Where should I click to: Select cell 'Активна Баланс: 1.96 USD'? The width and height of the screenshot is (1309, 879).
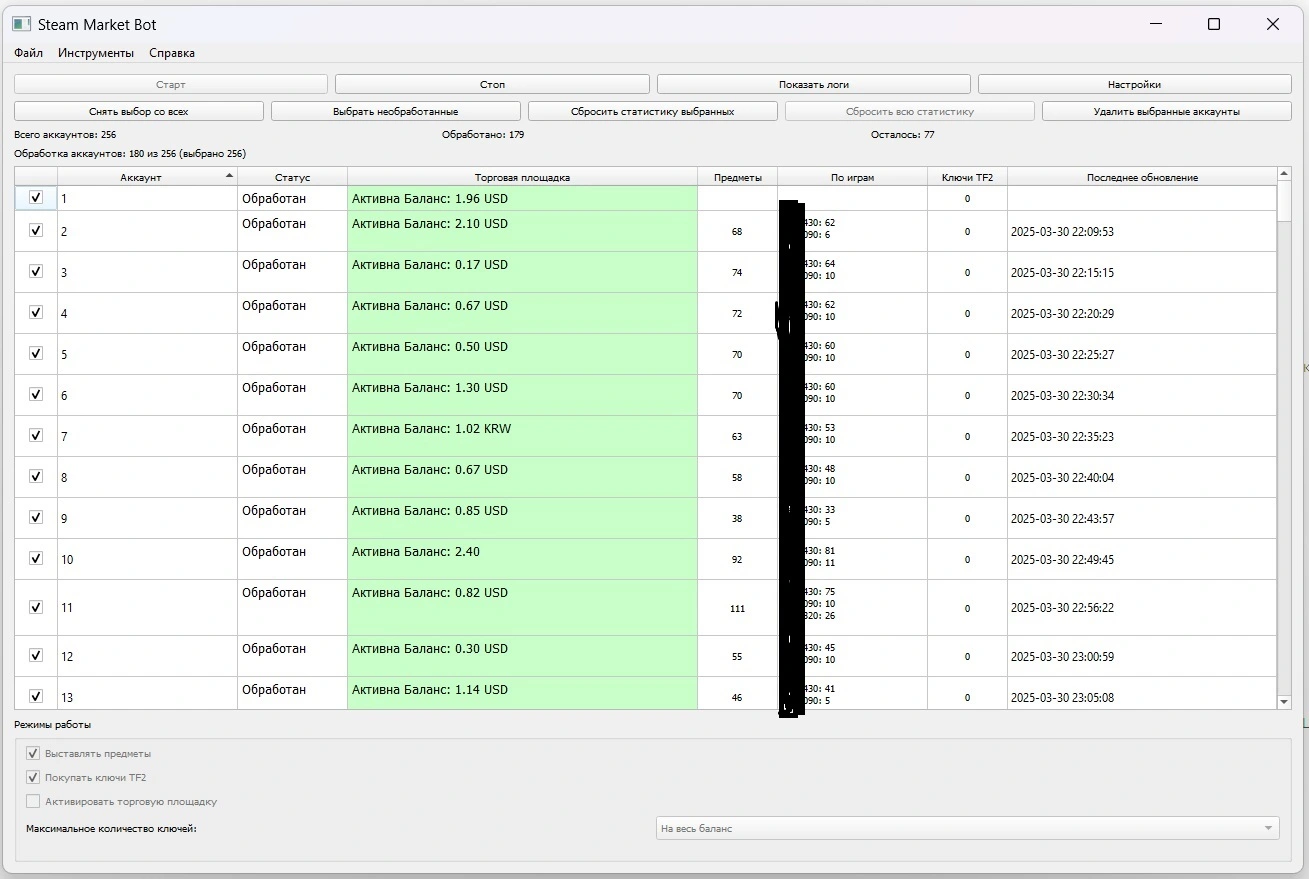(x=522, y=198)
